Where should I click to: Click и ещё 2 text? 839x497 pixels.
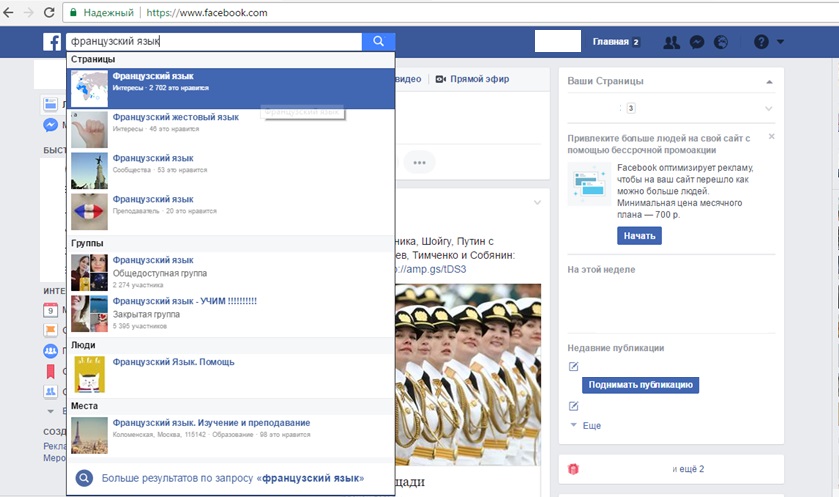click(x=688, y=469)
